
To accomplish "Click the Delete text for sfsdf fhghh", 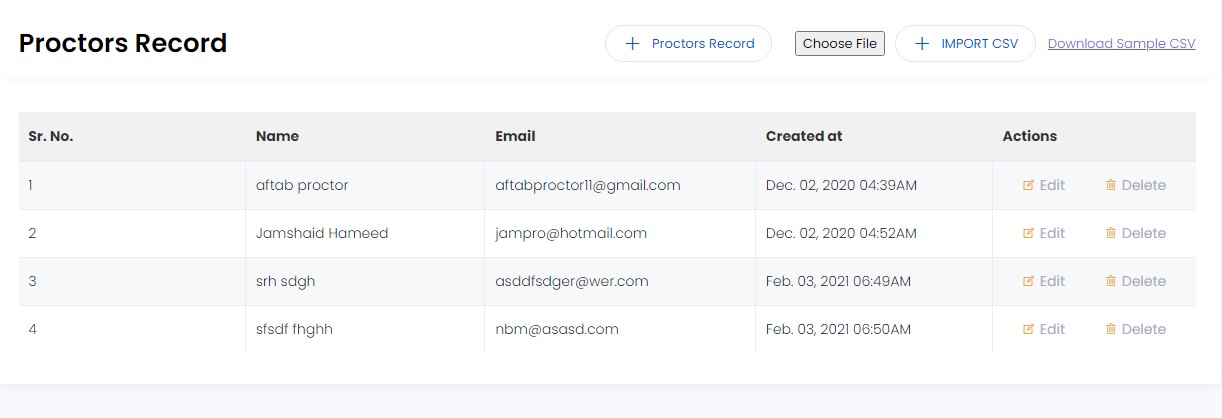I will tap(1143, 329).
